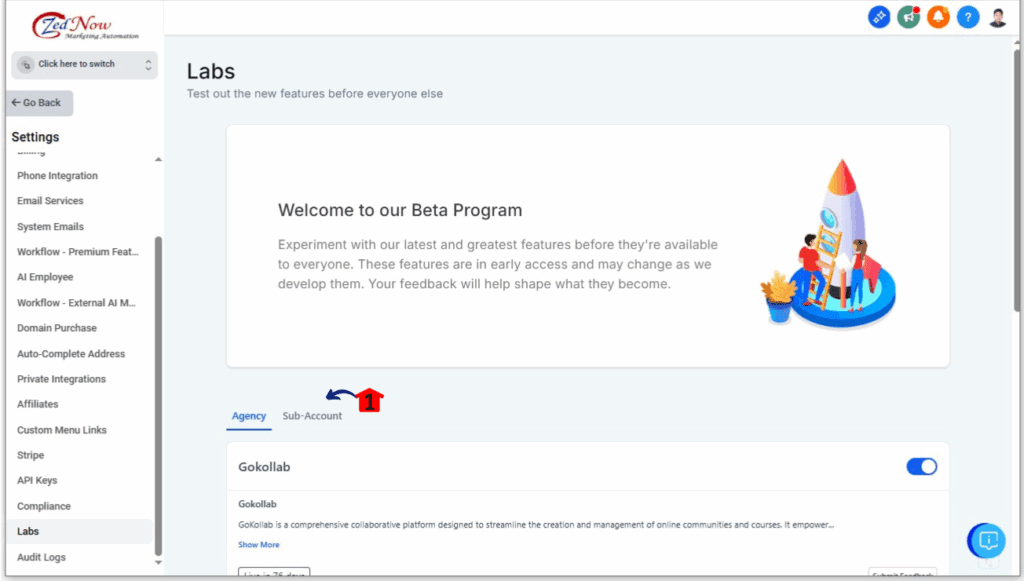Open Phone Integration settings
The image size is (1024, 581).
(57, 176)
